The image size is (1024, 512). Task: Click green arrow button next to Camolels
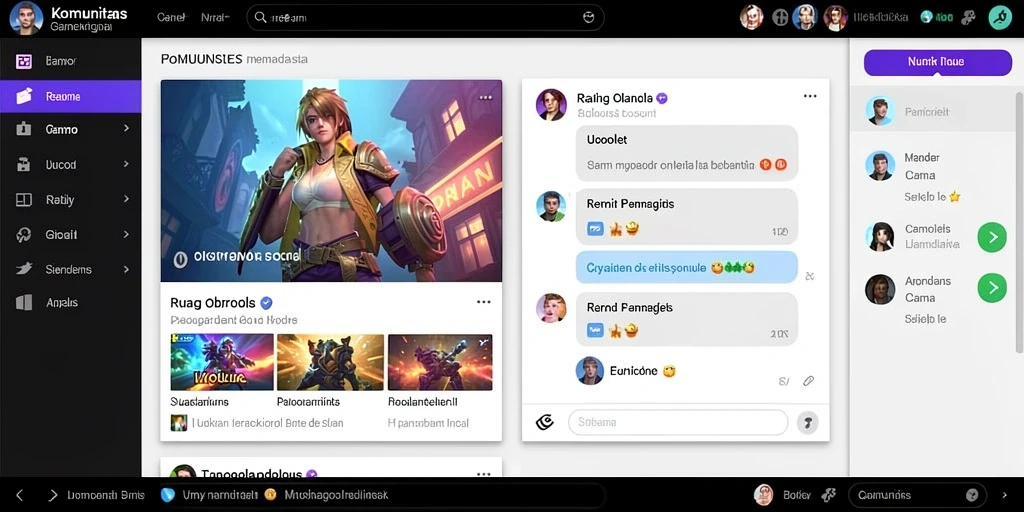992,237
